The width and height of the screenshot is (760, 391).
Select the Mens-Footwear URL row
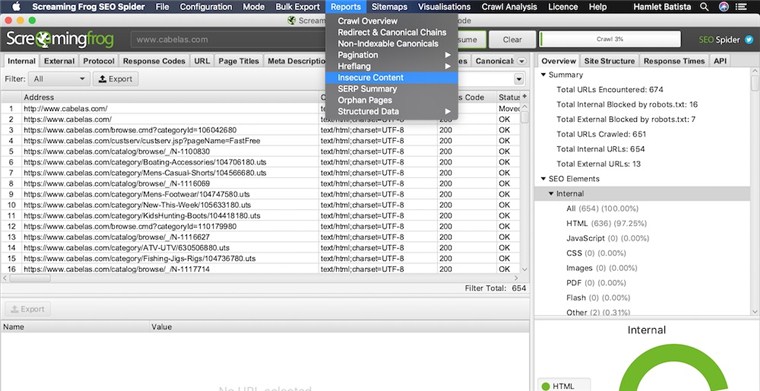click(x=170, y=194)
